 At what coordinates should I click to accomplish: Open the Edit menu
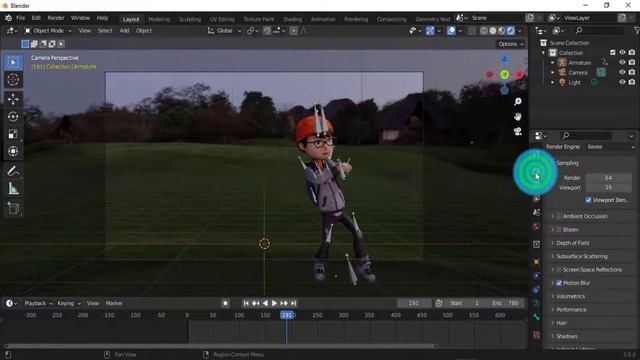click(36, 18)
